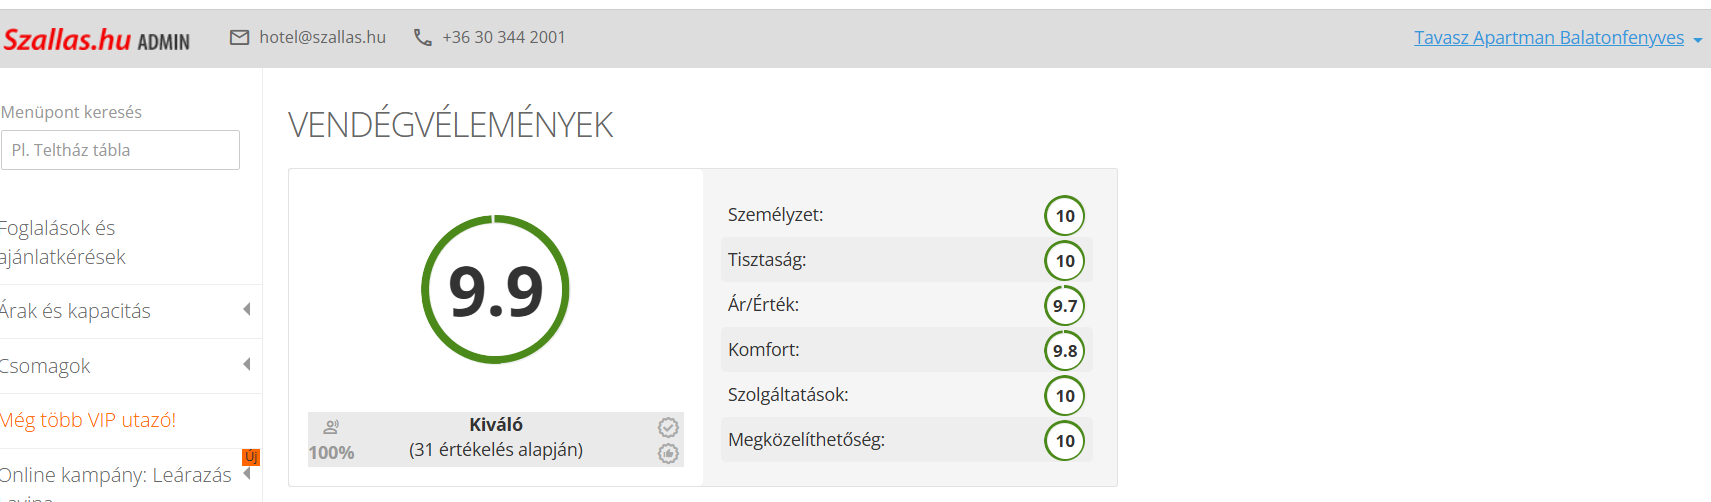Click the orange Új badge icon
The image size is (1711, 502).
tap(251, 457)
